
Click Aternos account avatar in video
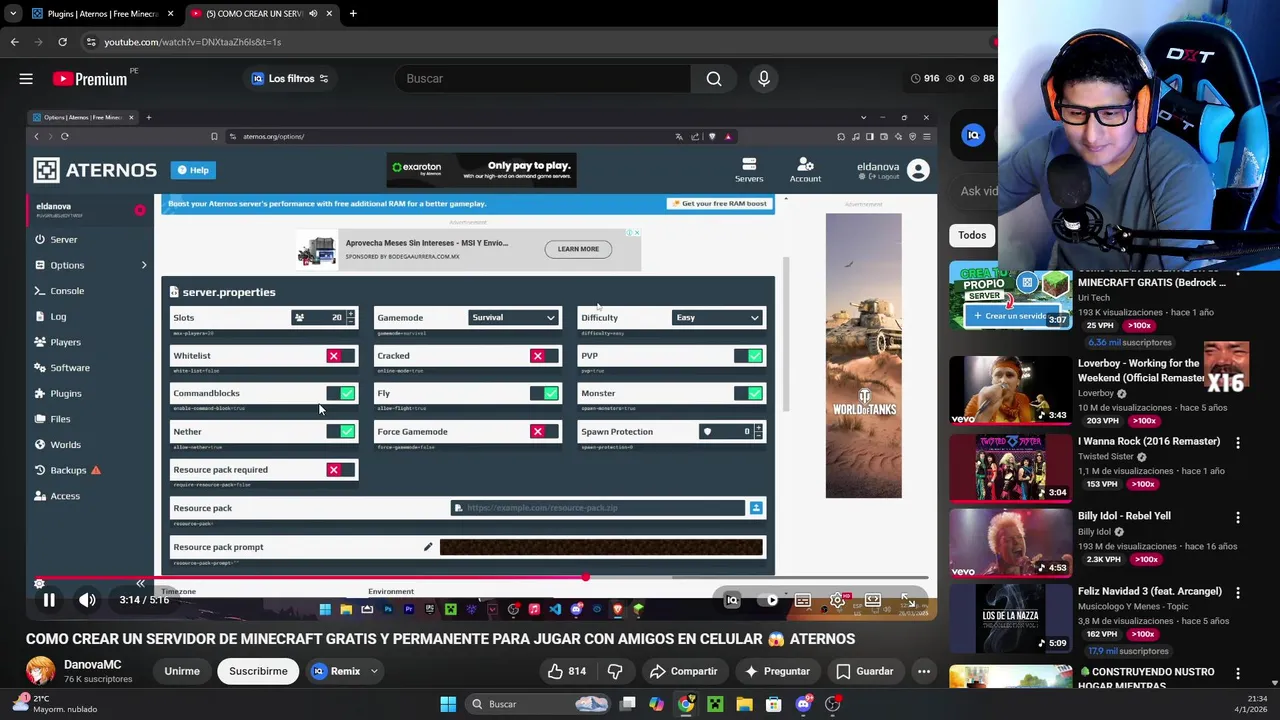click(x=919, y=170)
